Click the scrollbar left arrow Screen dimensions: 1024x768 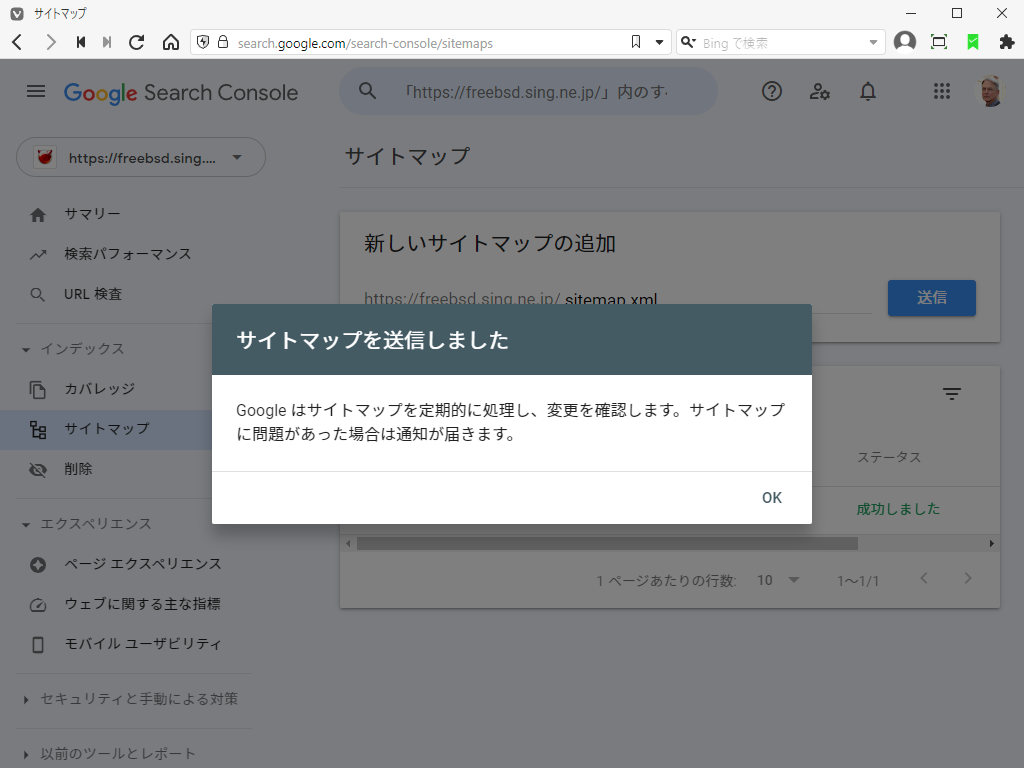tap(348, 543)
